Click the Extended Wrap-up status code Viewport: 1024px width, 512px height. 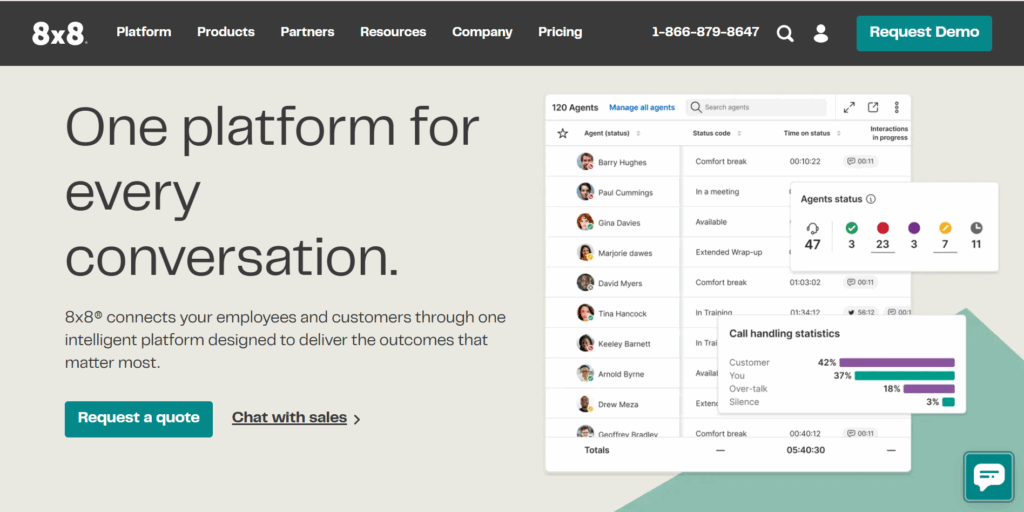tap(729, 252)
